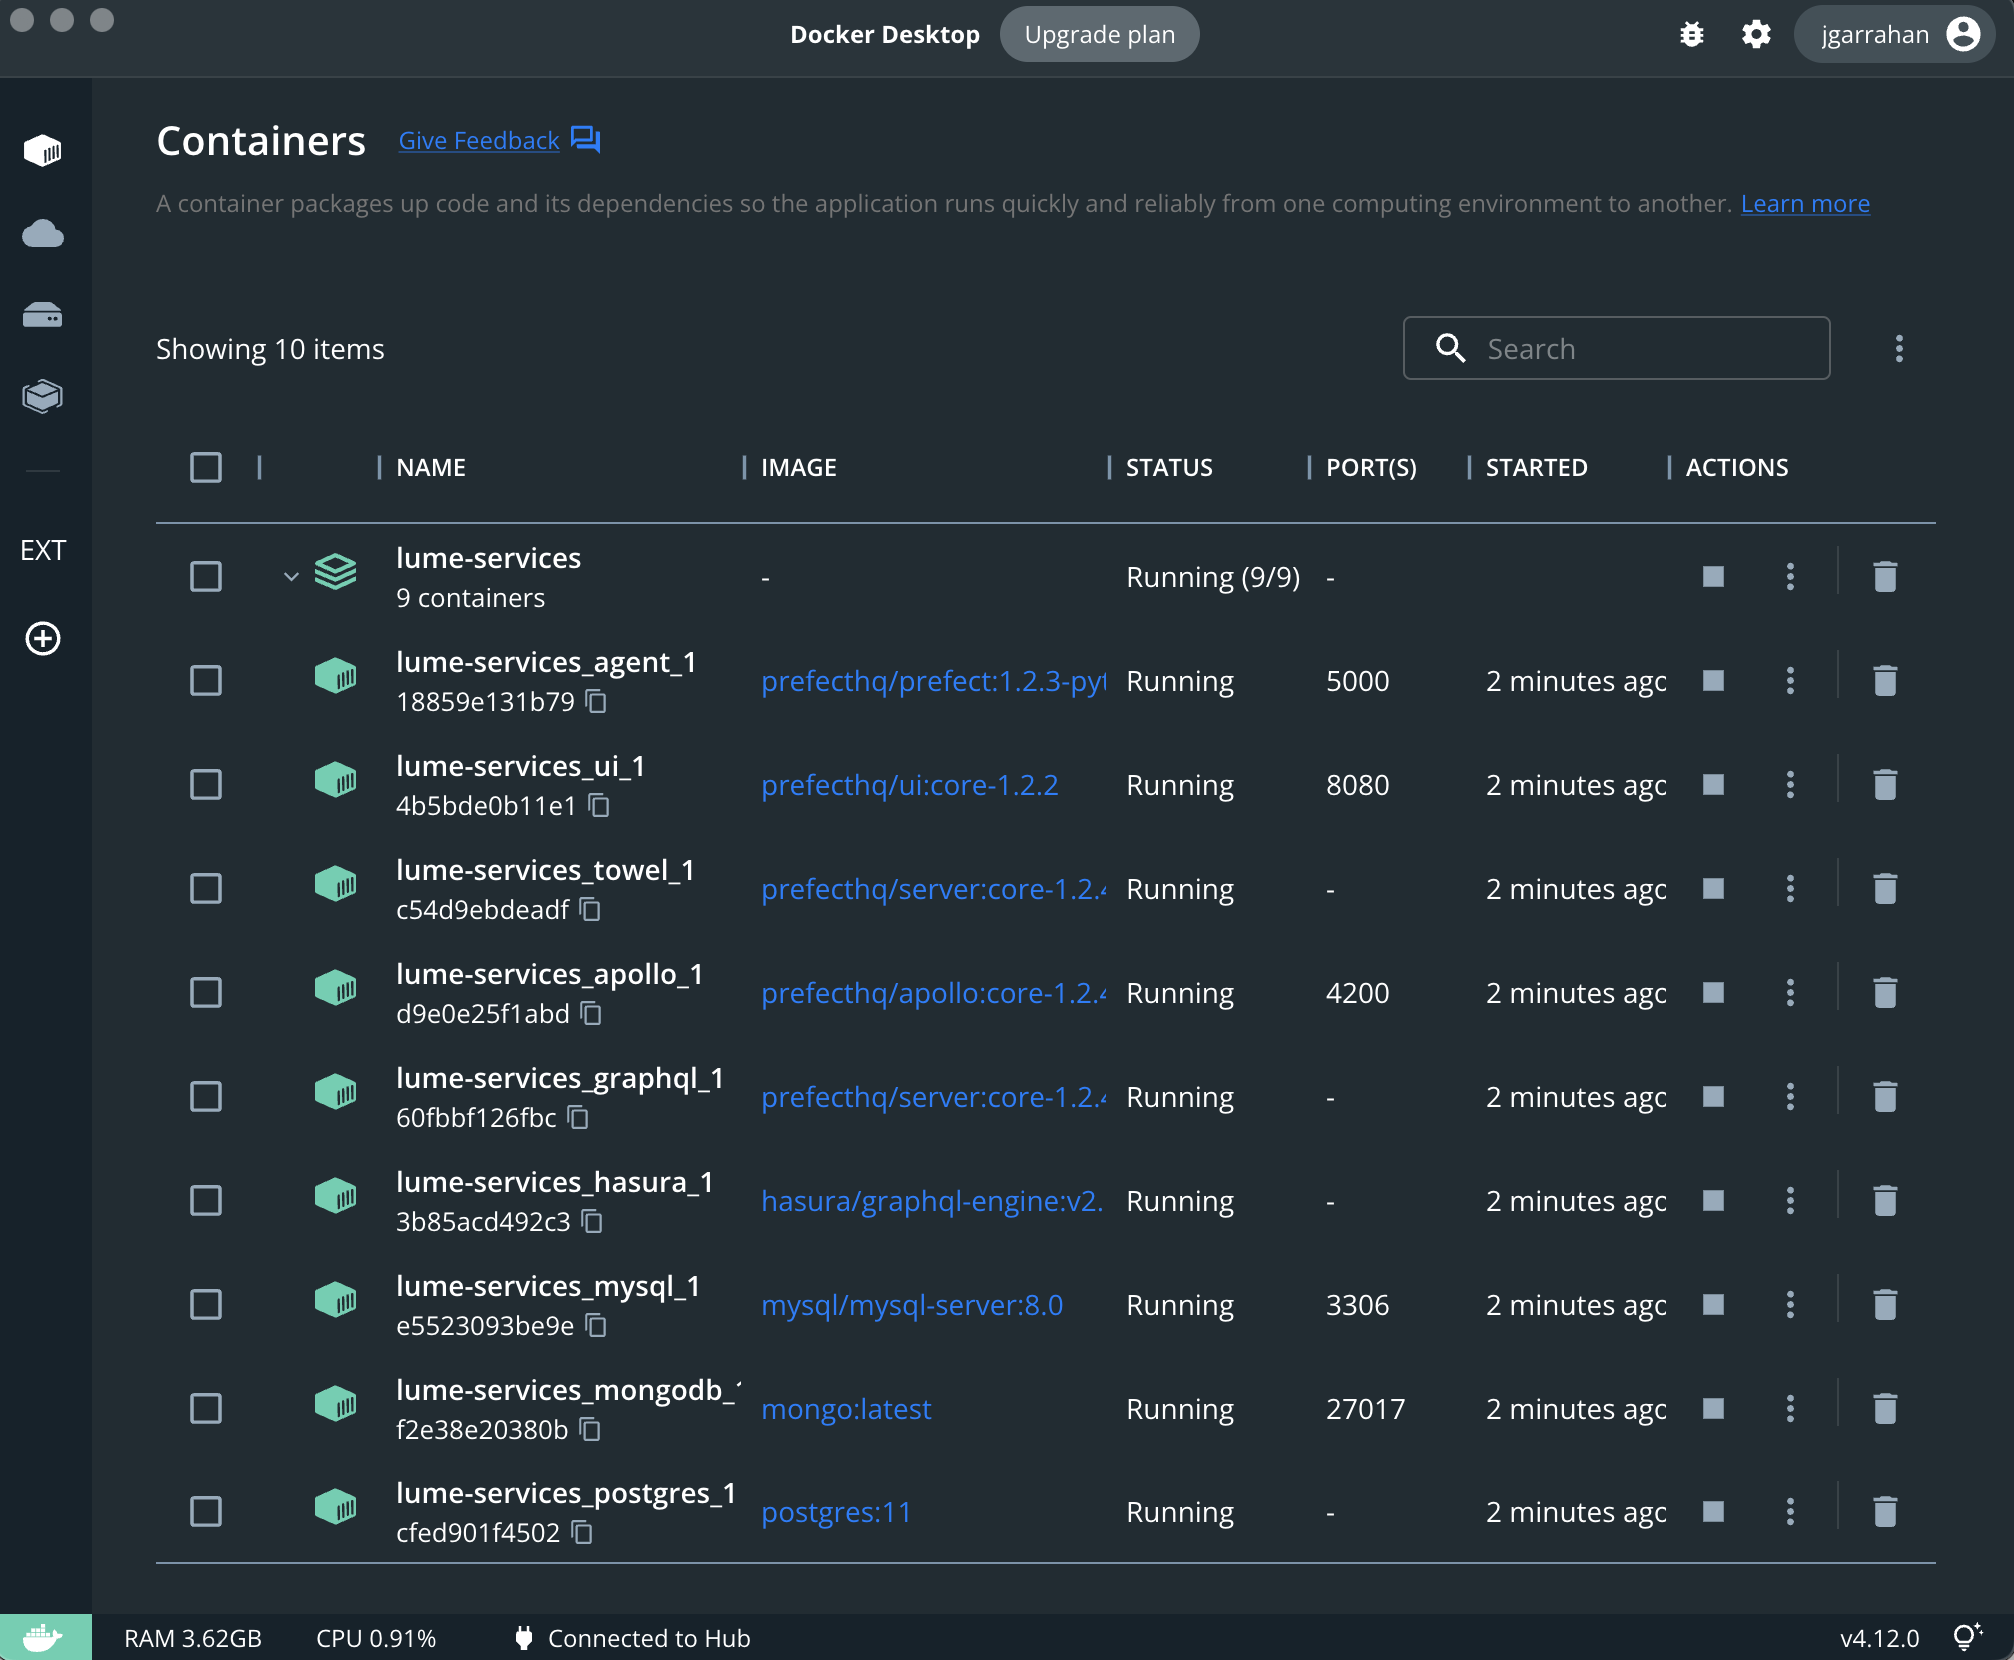Sort by the NAME column header
This screenshot has width=2014, height=1660.
tap(431, 467)
